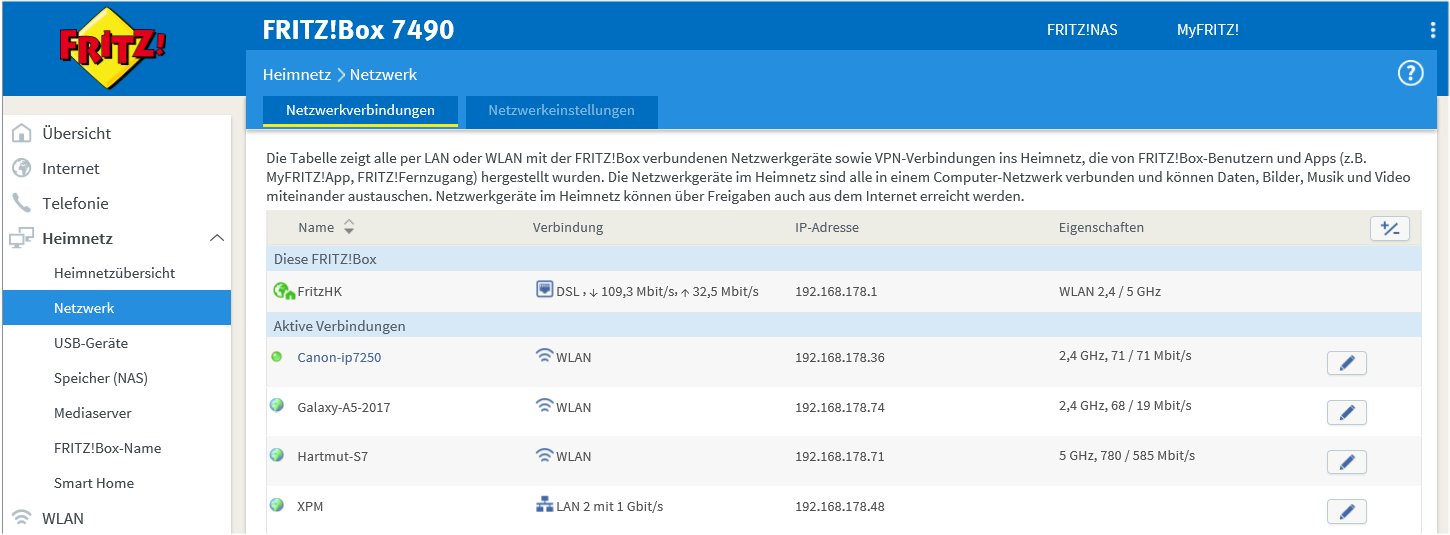
Task: Open WLAN in the sidebar
Action: click(x=63, y=518)
